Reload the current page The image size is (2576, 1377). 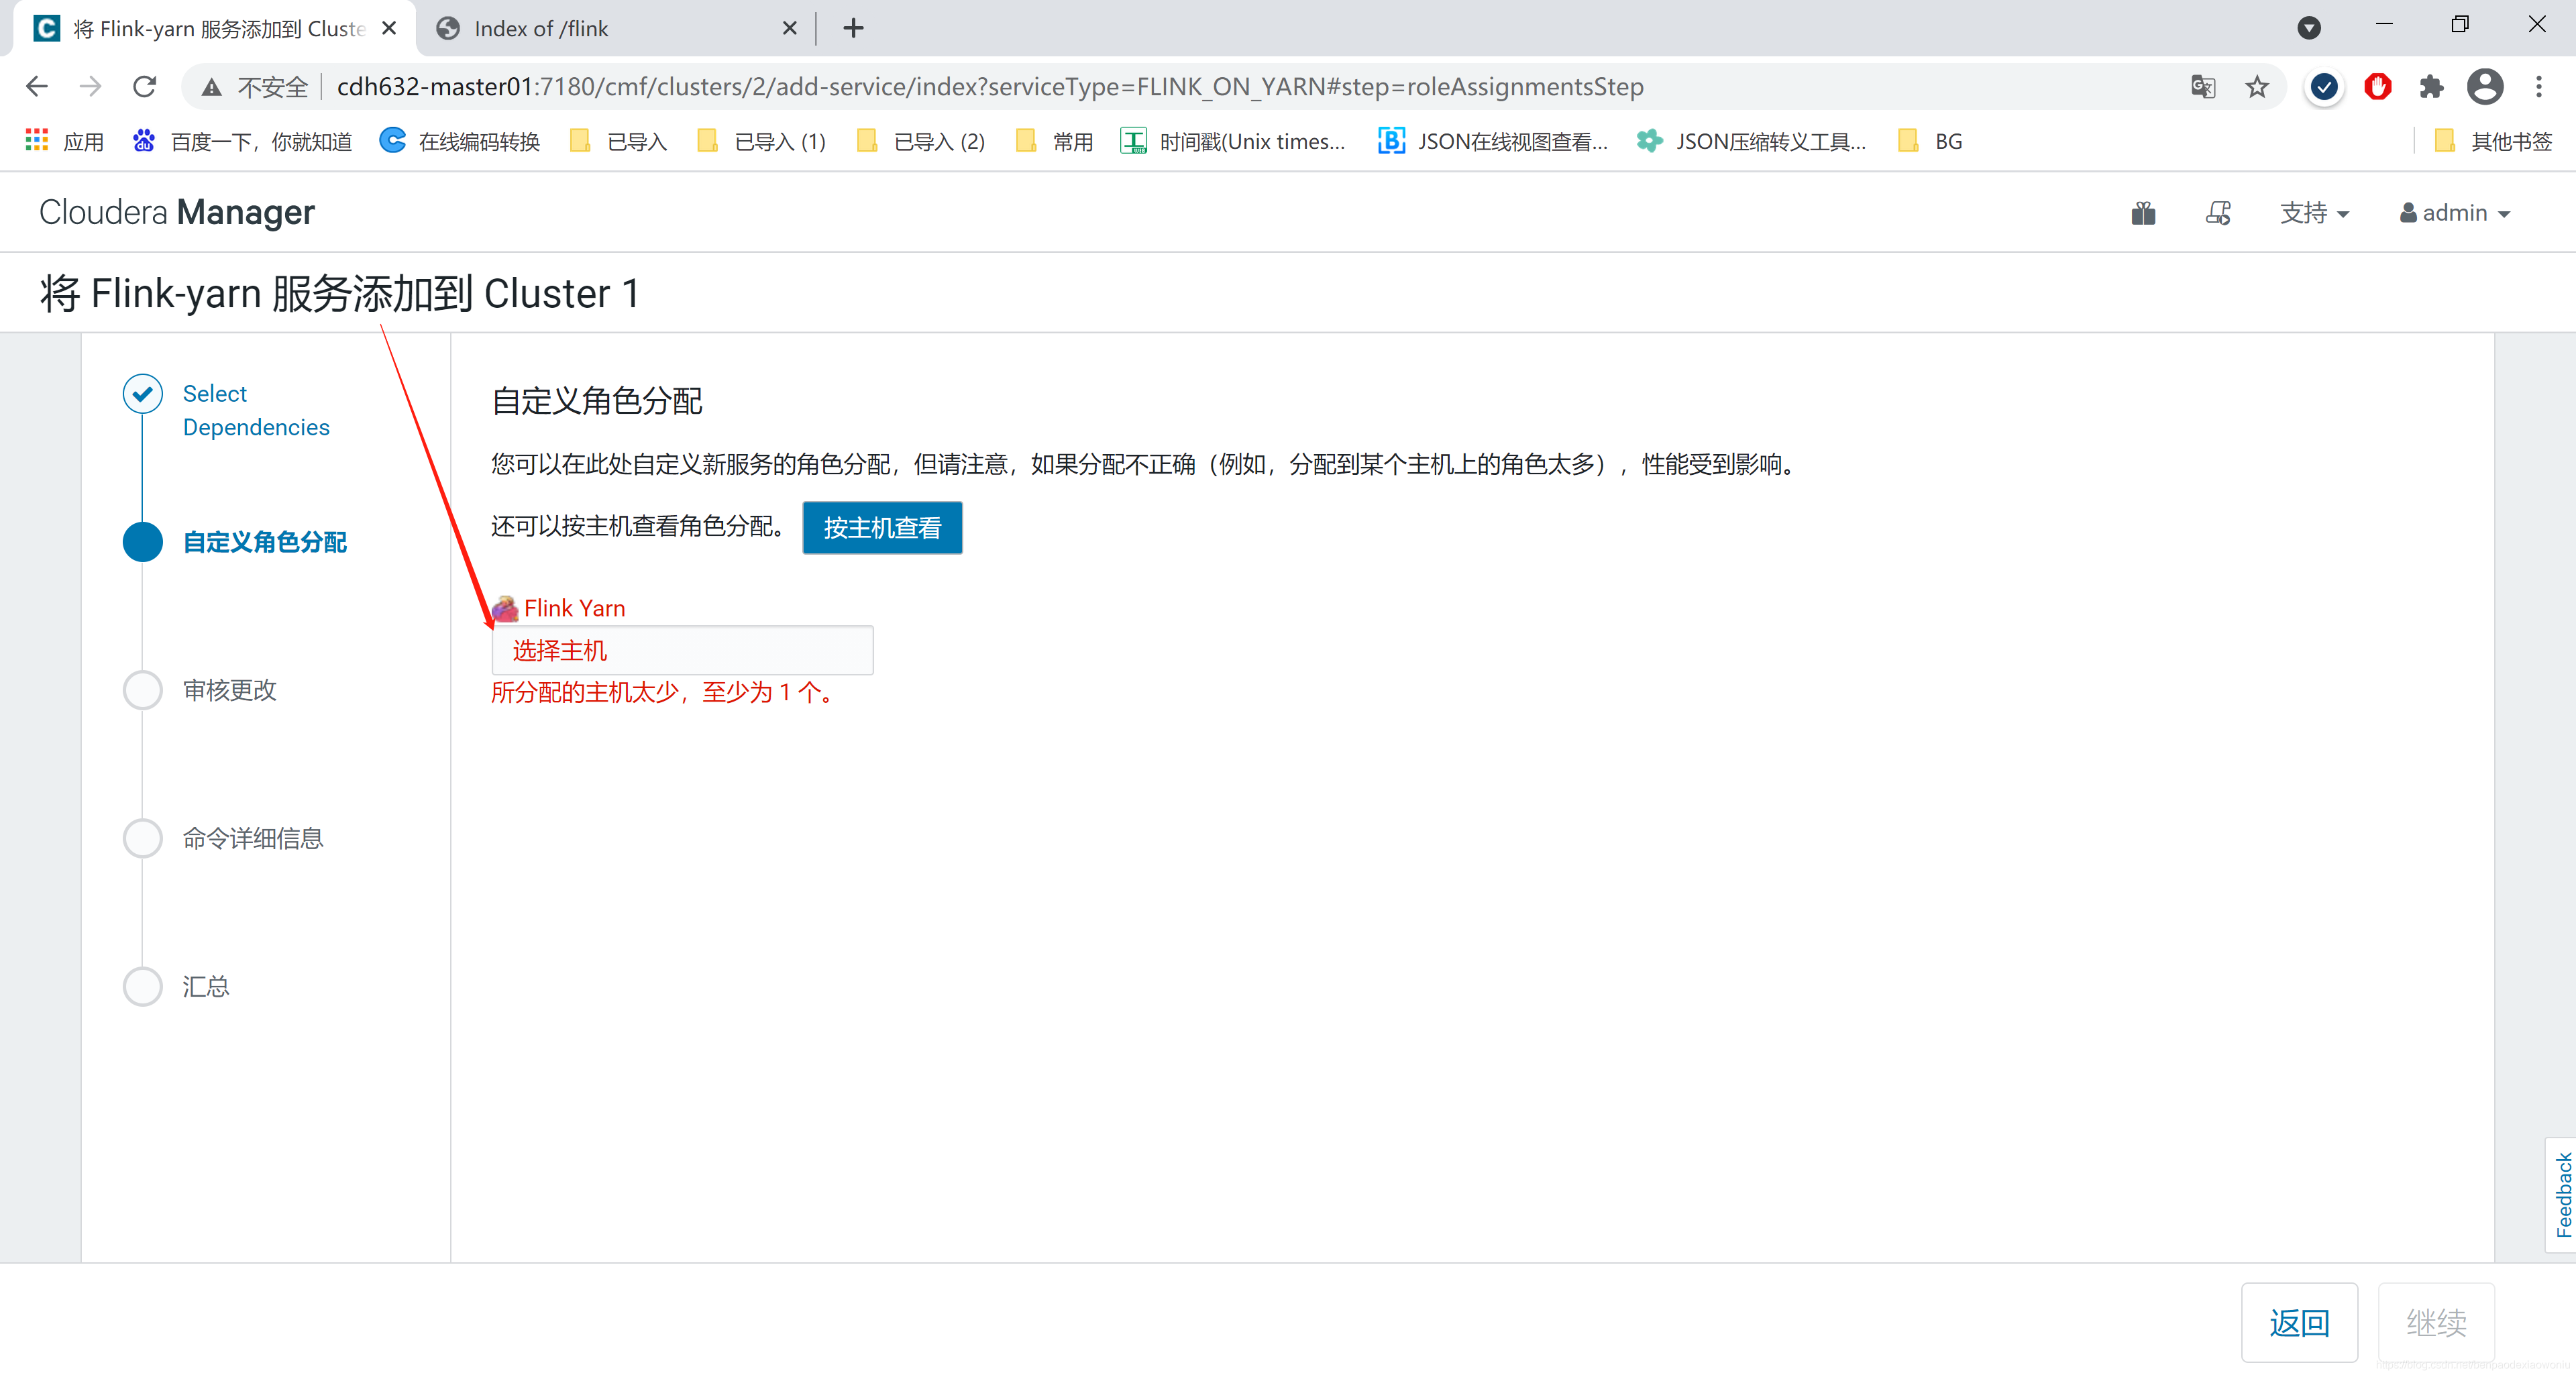(145, 87)
